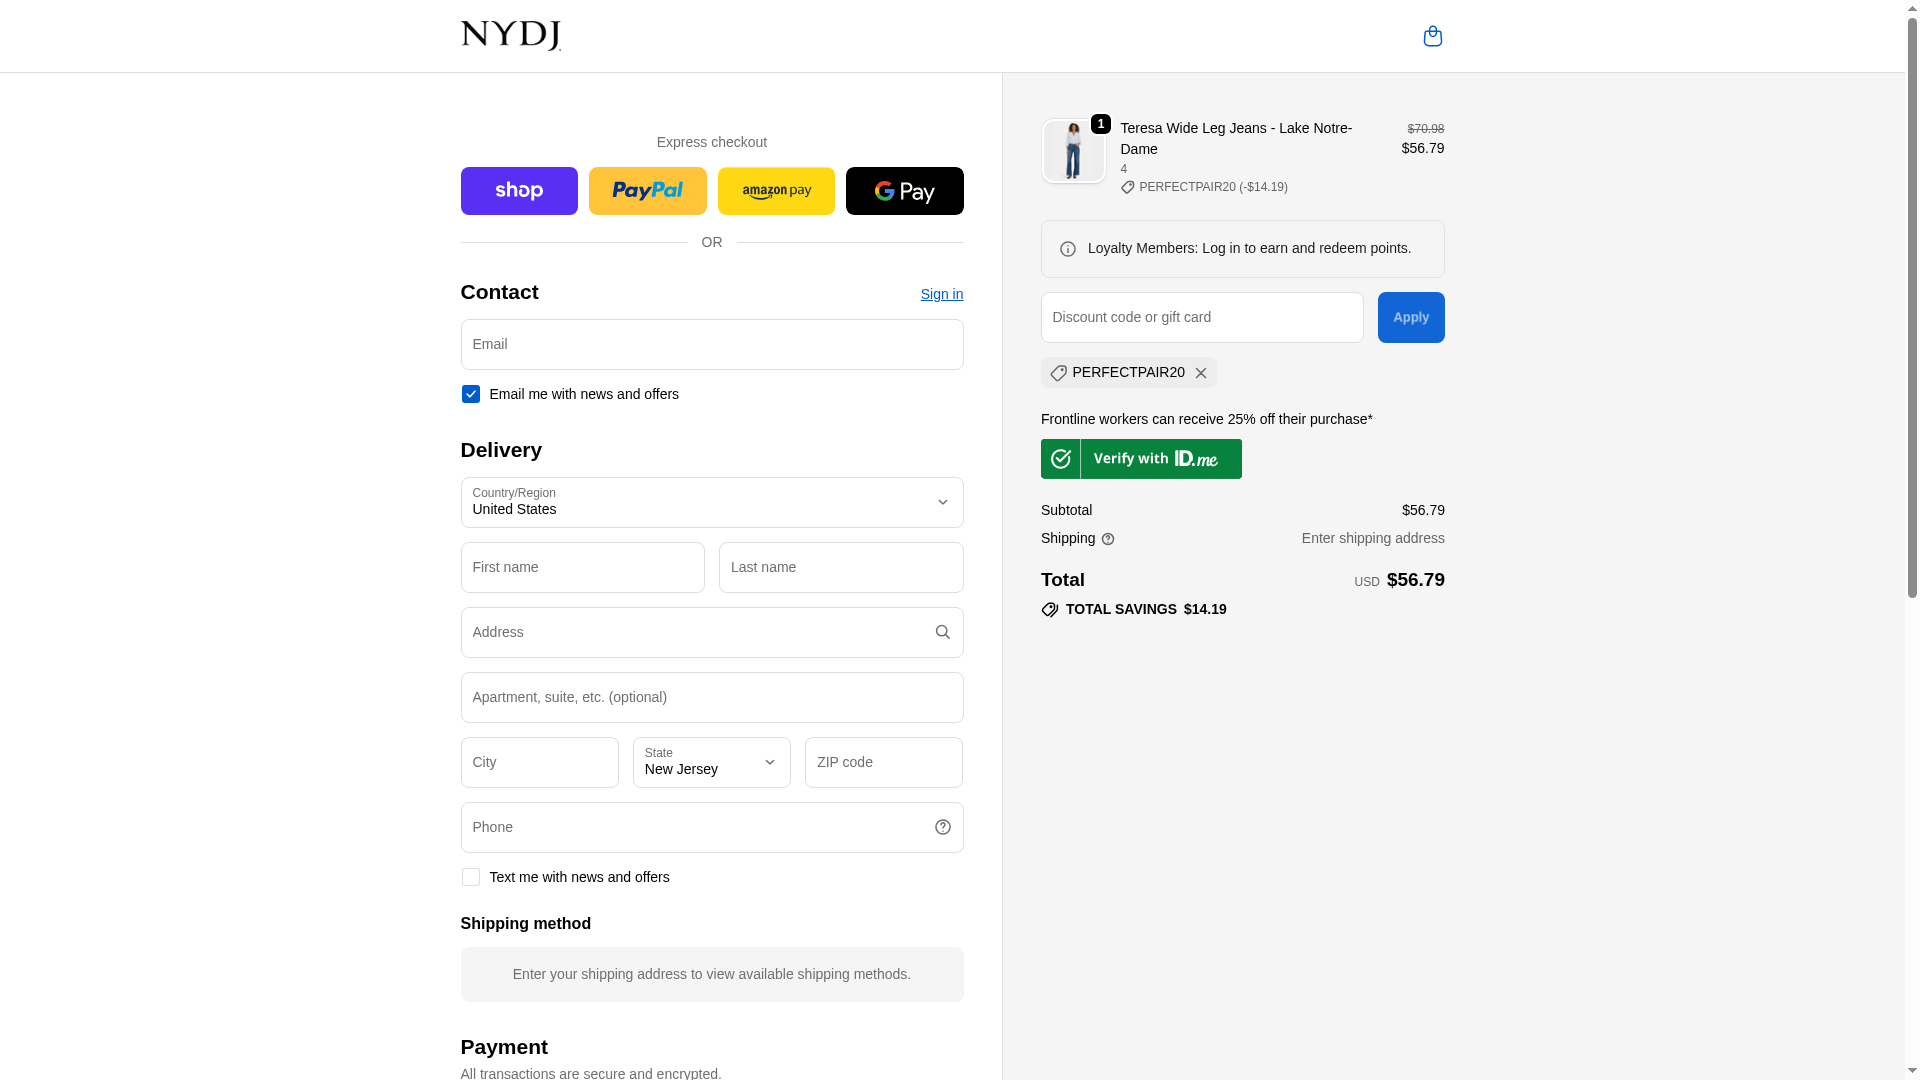Choose PayPal express checkout

pyautogui.click(x=647, y=191)
